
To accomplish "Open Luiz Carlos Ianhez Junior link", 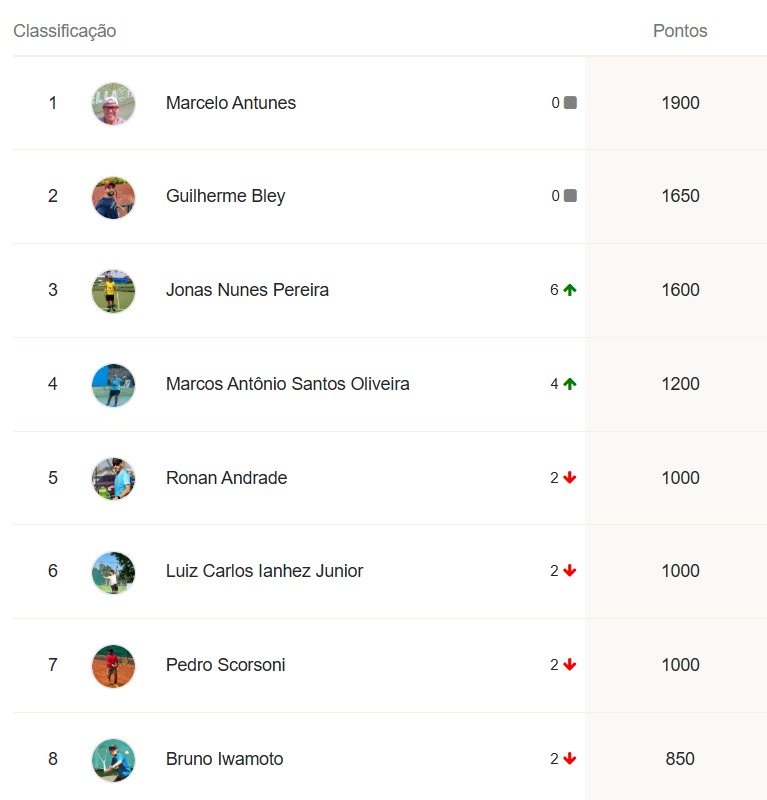I will (x=264, y=571).
